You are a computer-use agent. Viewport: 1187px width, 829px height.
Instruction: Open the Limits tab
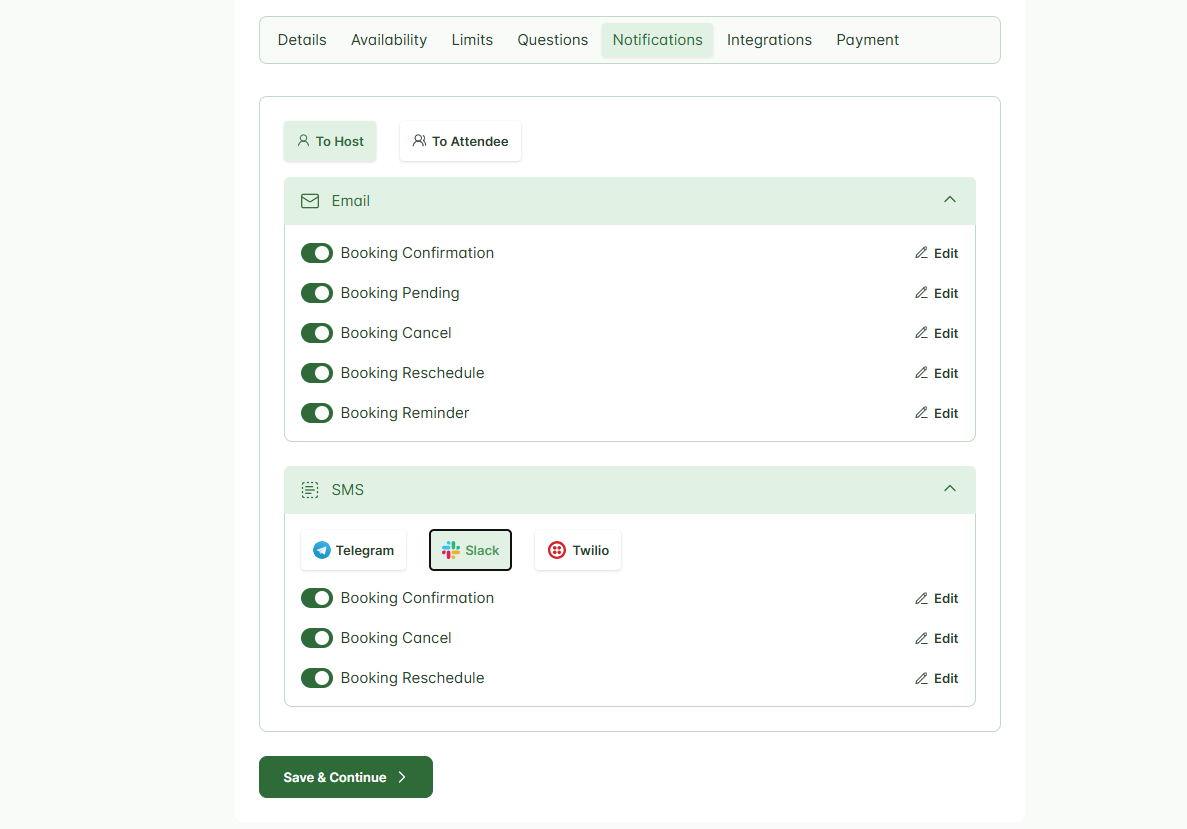[x=472, y=40]
